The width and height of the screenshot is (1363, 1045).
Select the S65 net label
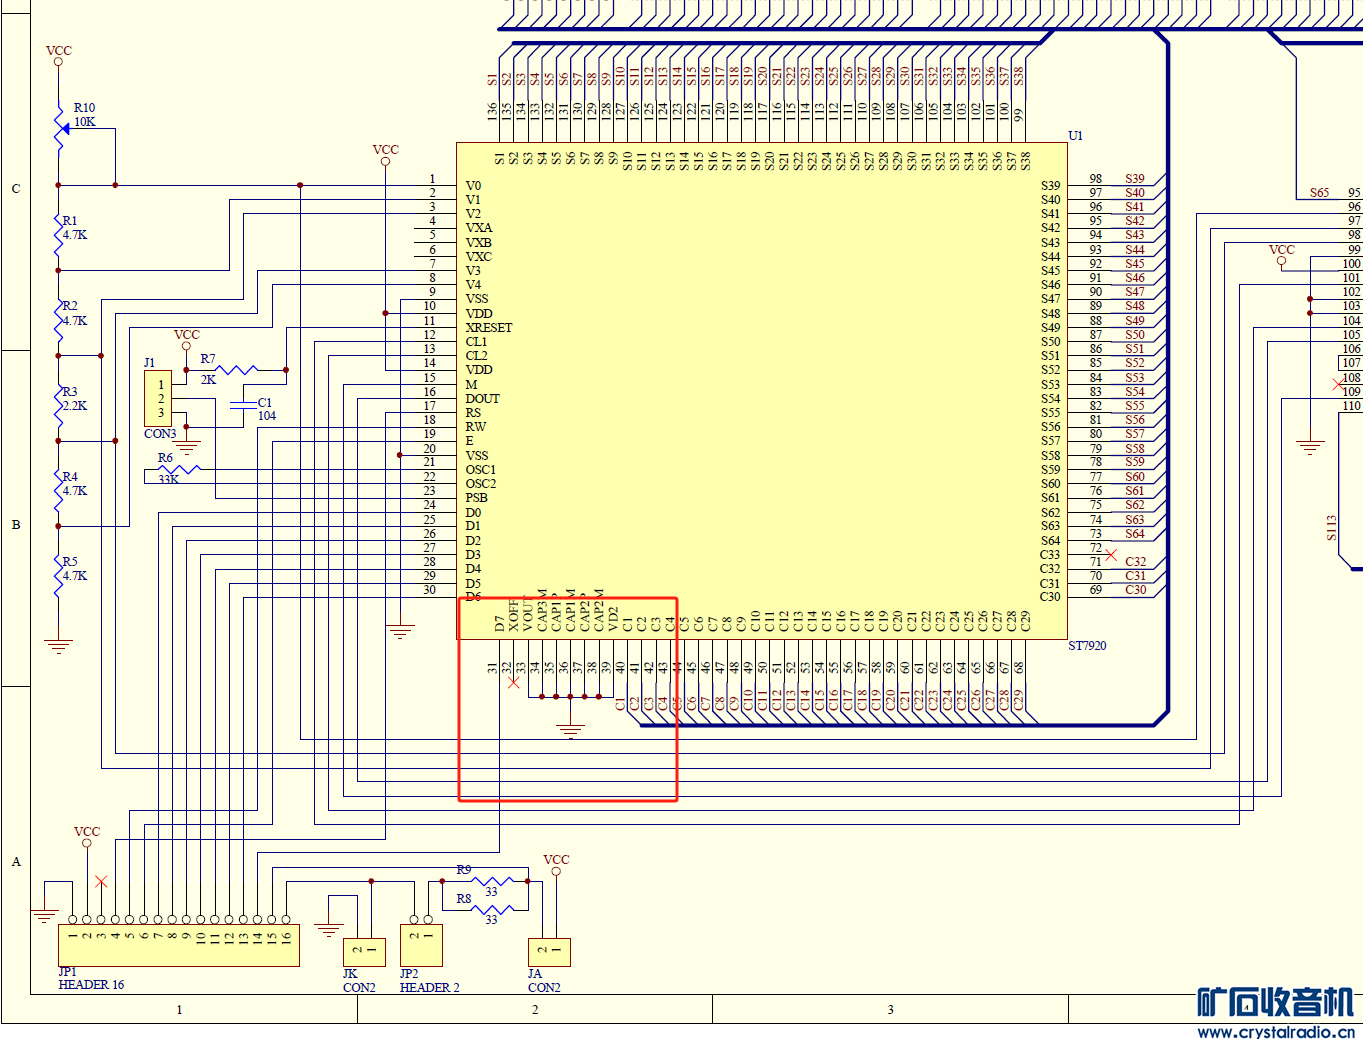(x=1320, y=193)
